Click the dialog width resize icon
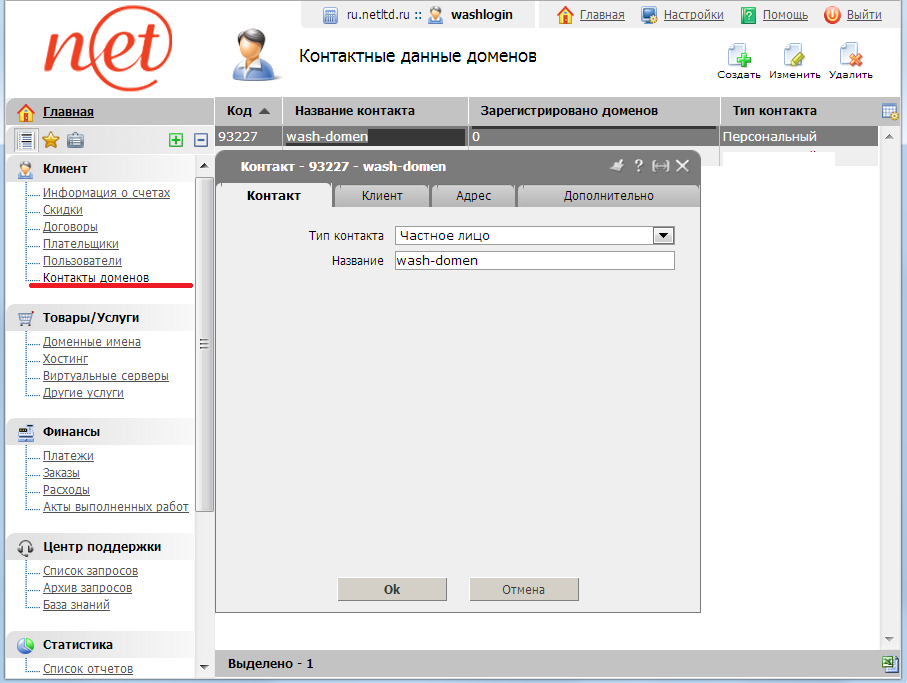The width and height of the screenshot is (907, 683). (x=660, y=166)
